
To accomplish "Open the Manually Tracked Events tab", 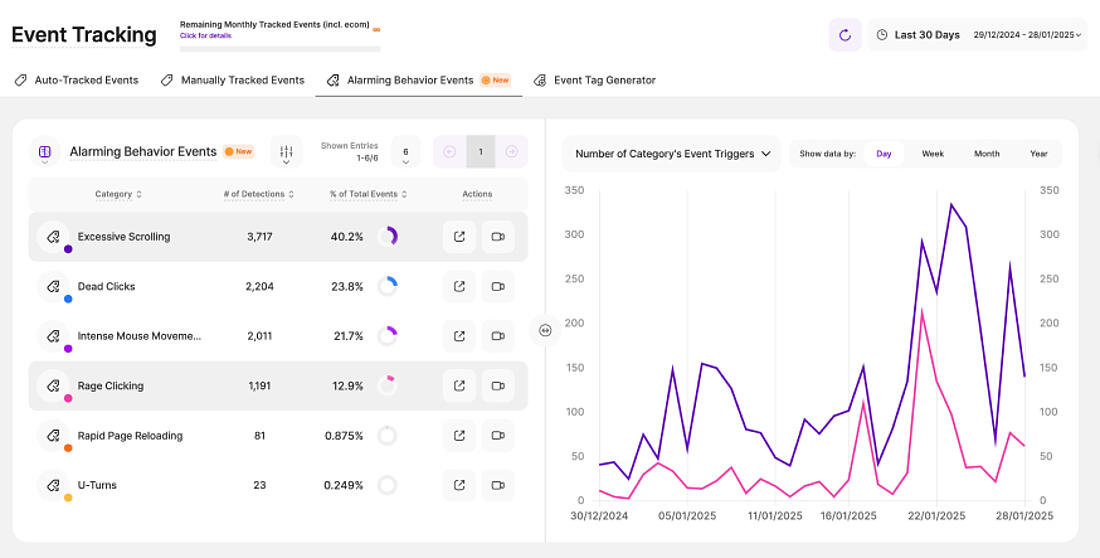I will pos(232,80).
